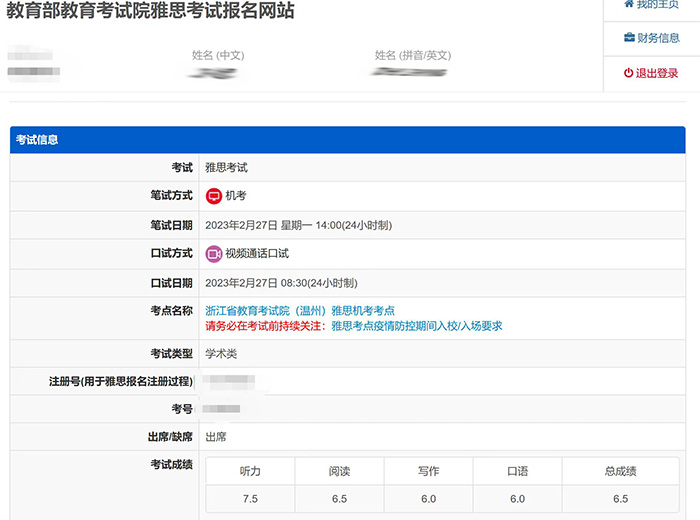Click the 阅读 score 6.5 cell
The width and height of the screenshot is (700, 520).
click(339, 499)
